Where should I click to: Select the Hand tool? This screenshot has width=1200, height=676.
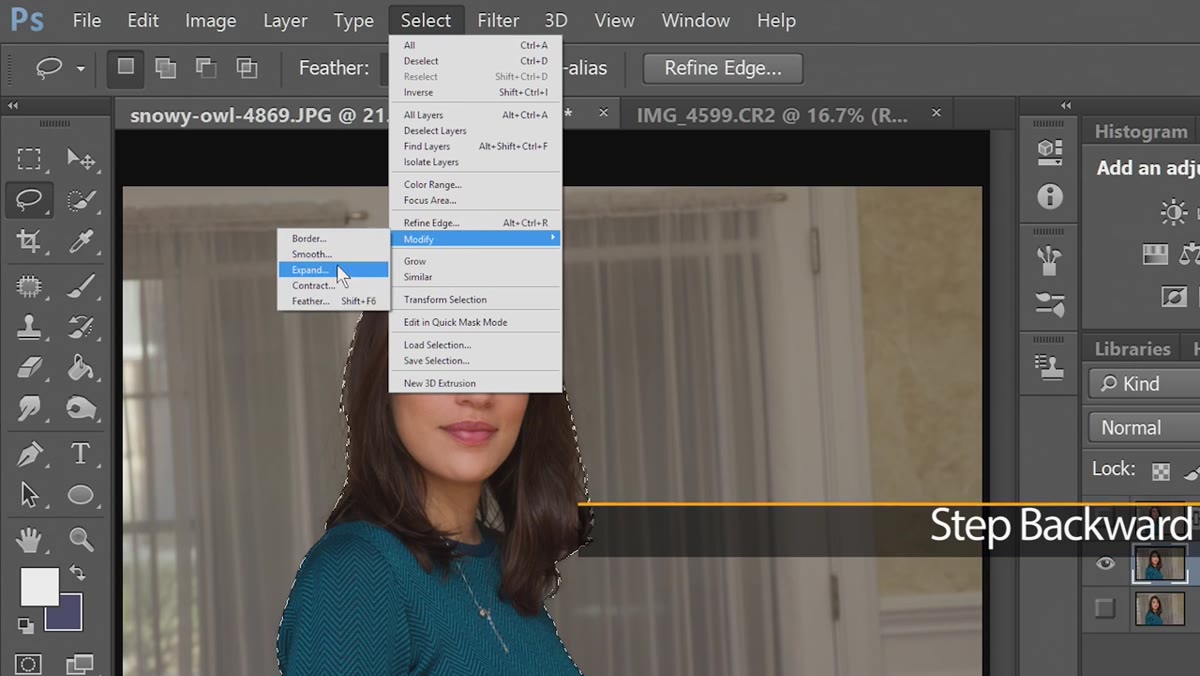(x=29, y=539)
